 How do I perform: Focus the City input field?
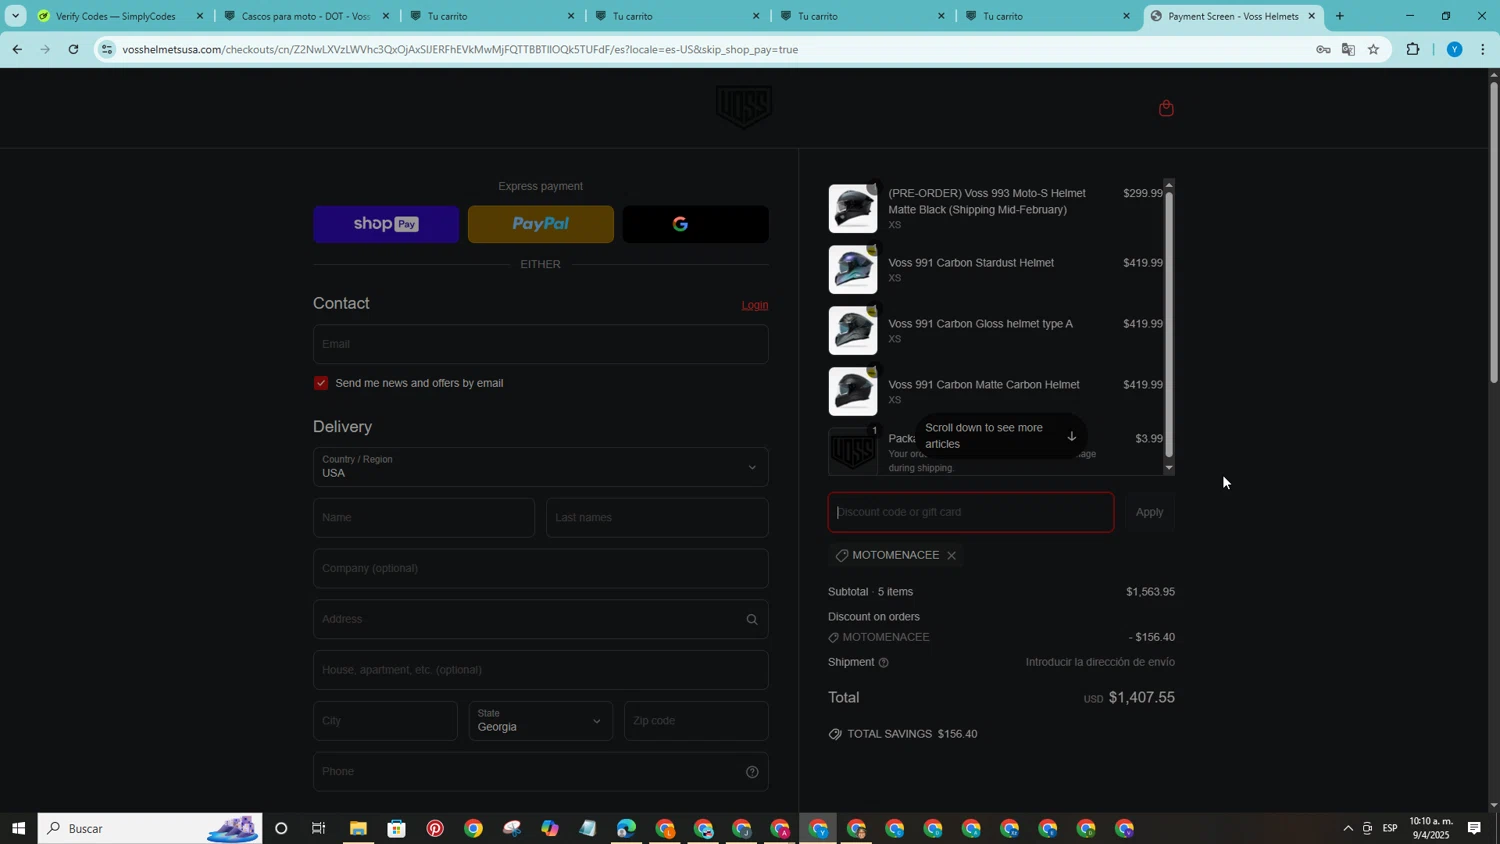tap(385, 721)
